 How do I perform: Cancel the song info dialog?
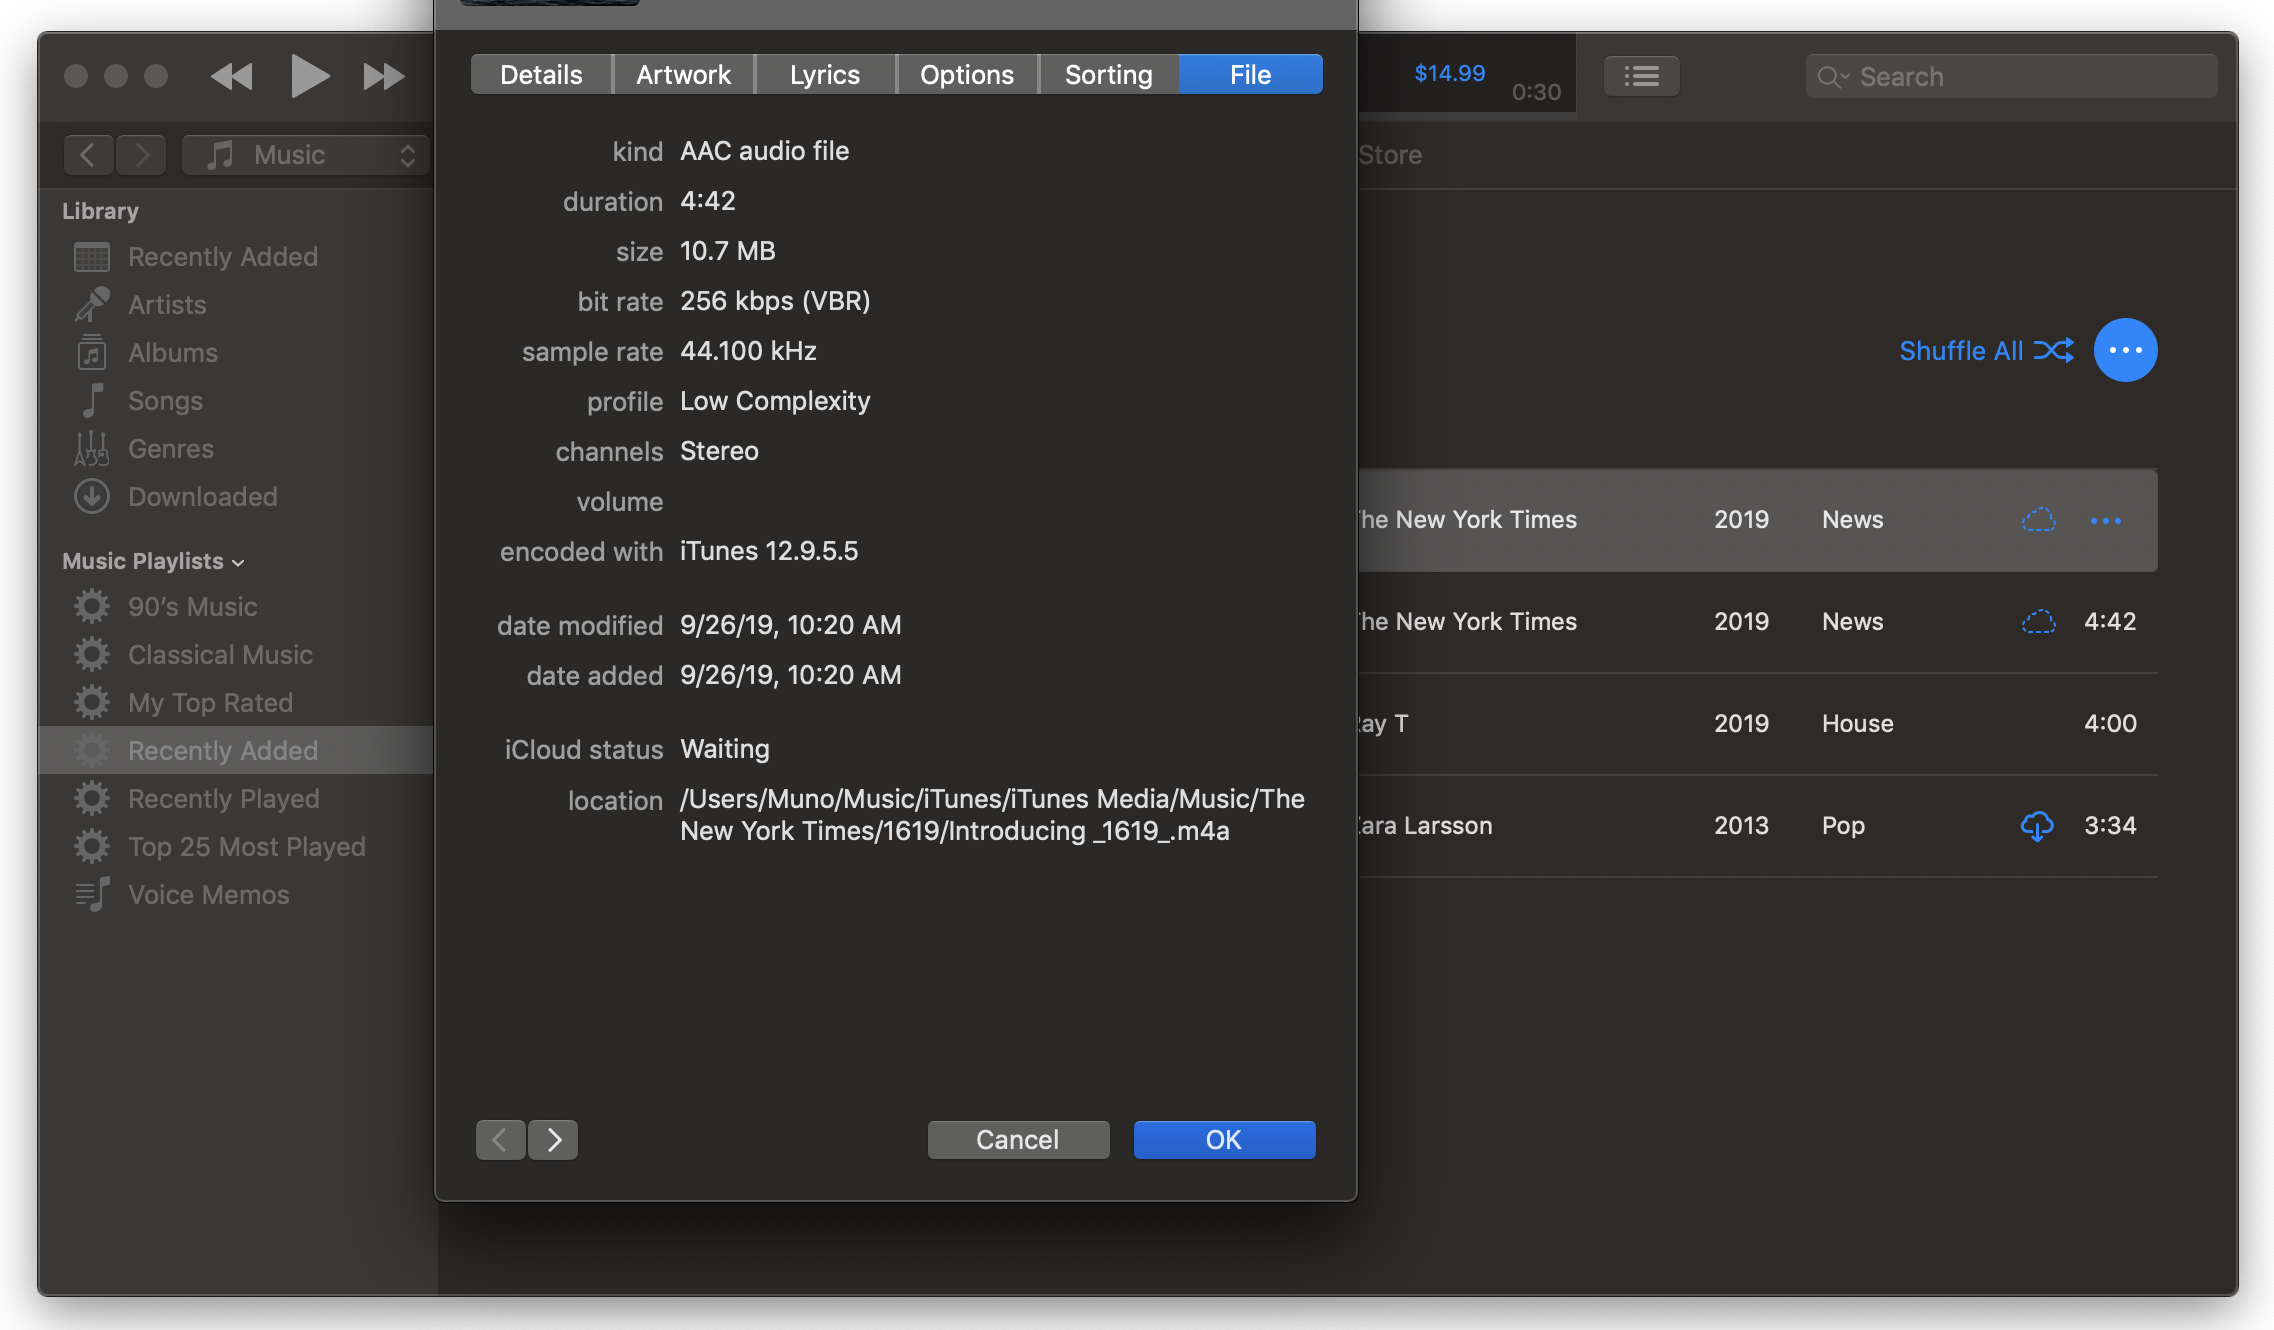point(1017,1139)
